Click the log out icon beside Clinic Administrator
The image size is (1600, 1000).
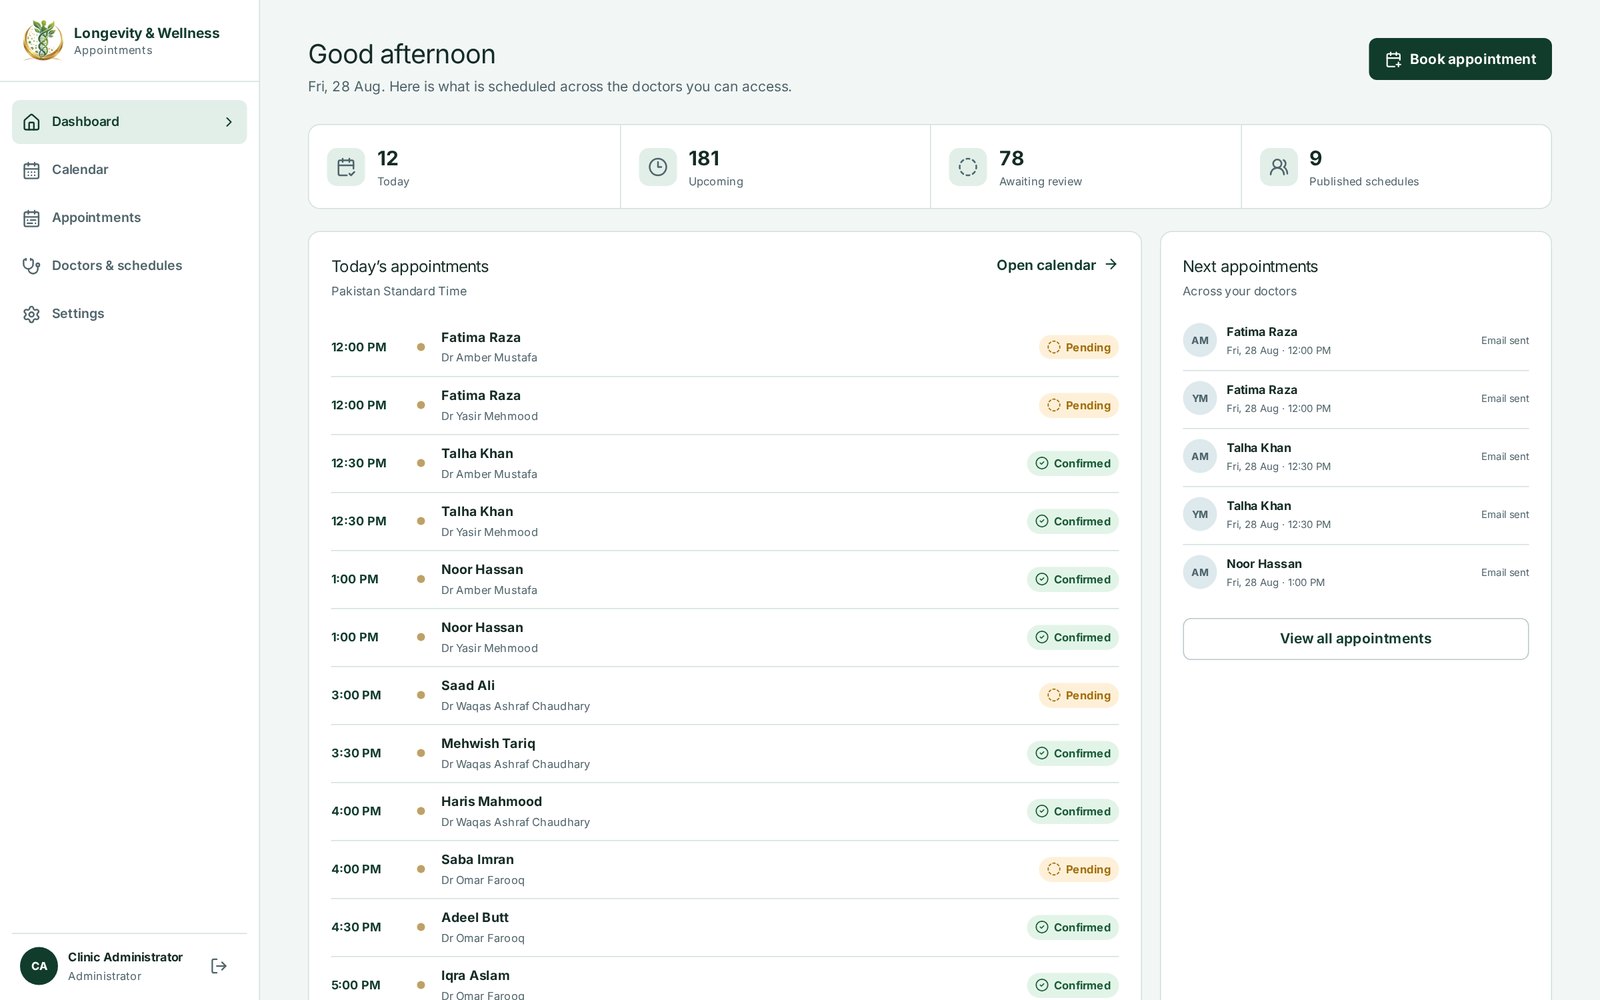(x=219, y=966)
